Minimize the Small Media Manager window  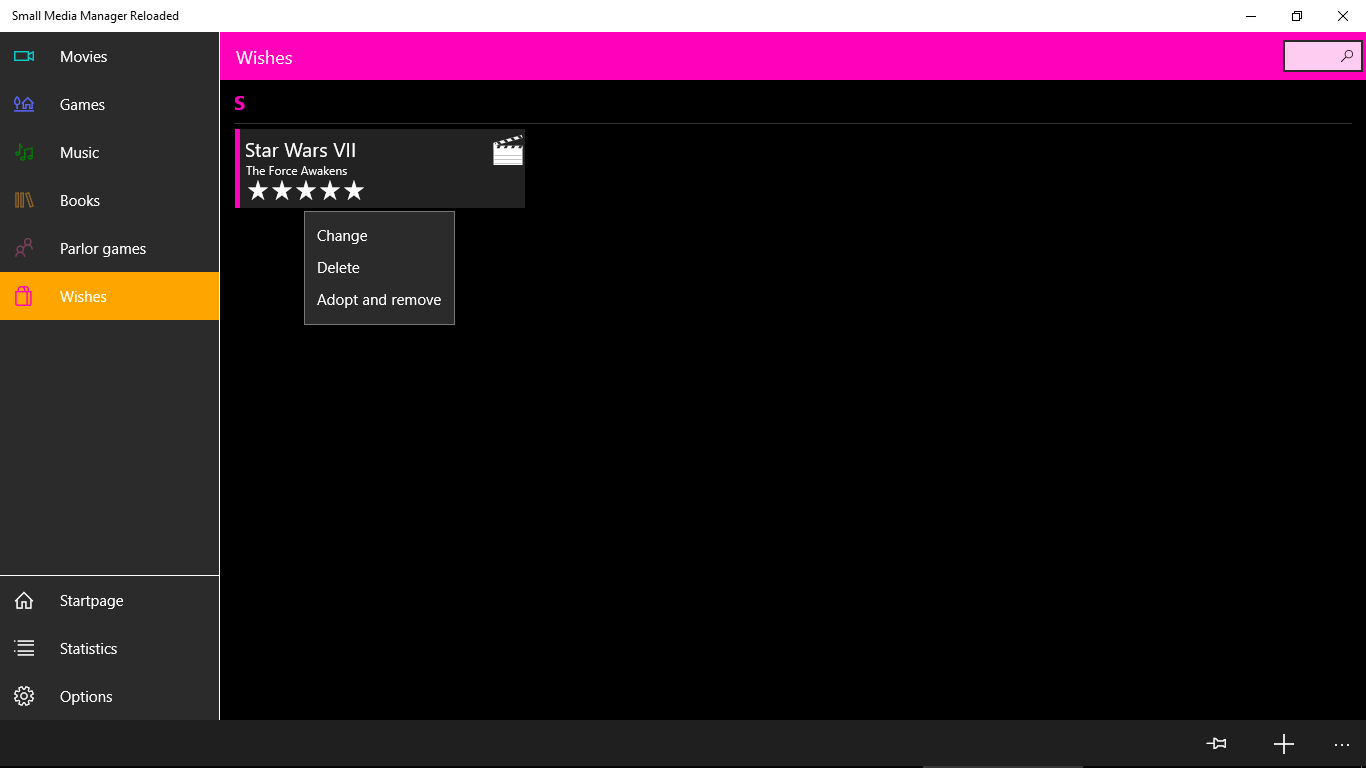tap(1251, 16)
